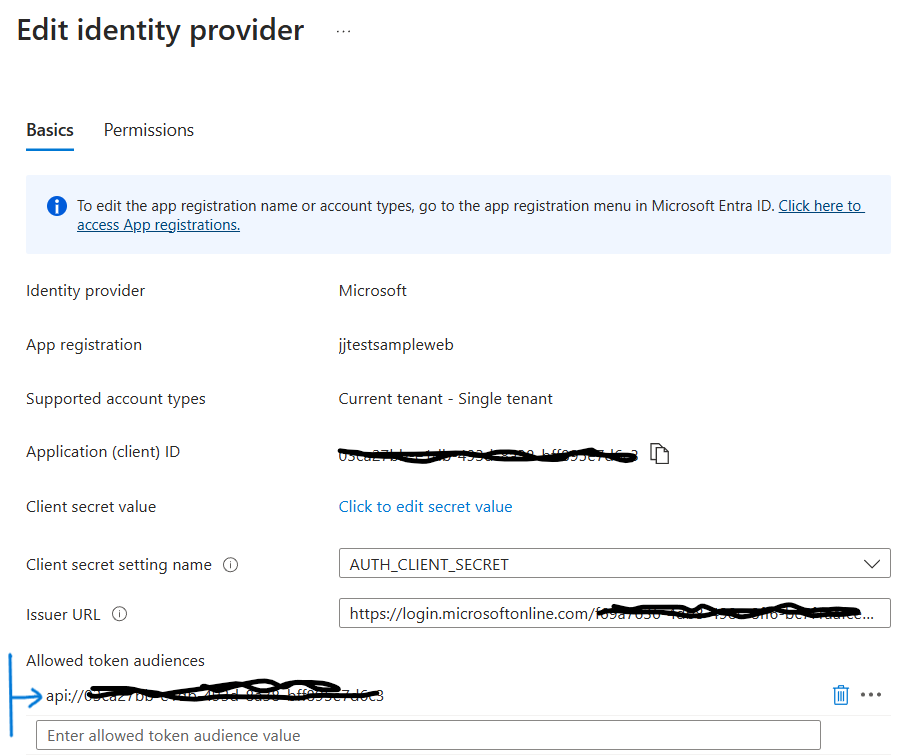Focus the allowed token audience input box

tap(428, 735)
